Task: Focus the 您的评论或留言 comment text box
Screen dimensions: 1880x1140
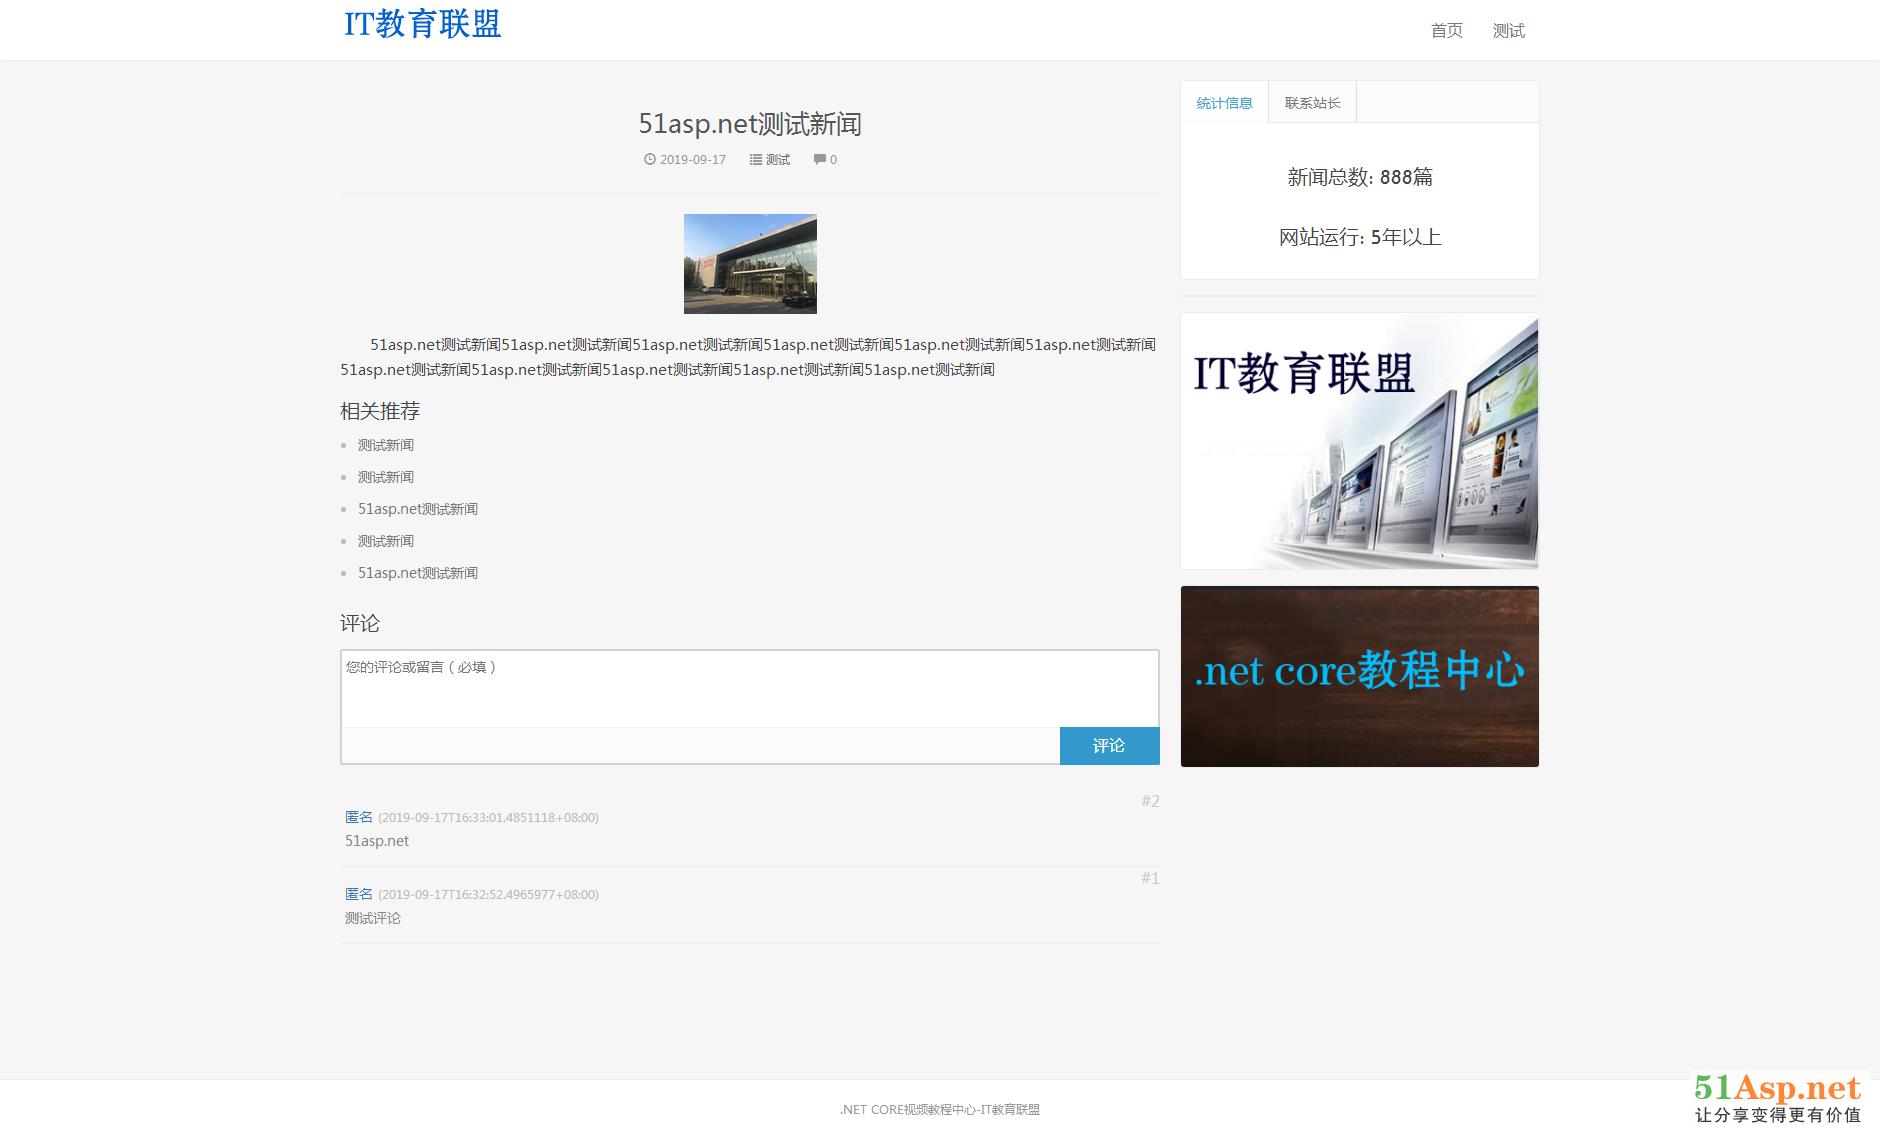Action: click(x=750, y=689)
